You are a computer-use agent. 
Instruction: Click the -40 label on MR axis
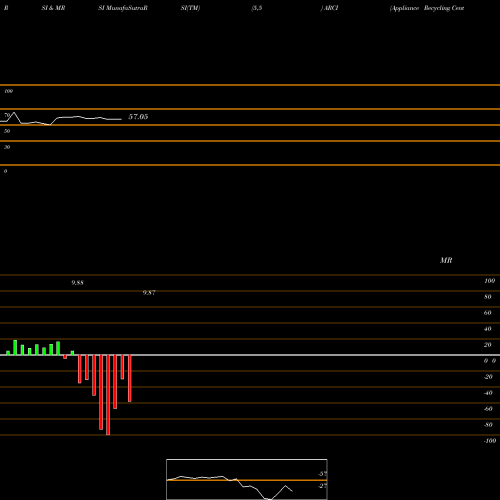(x=488, y=393)
